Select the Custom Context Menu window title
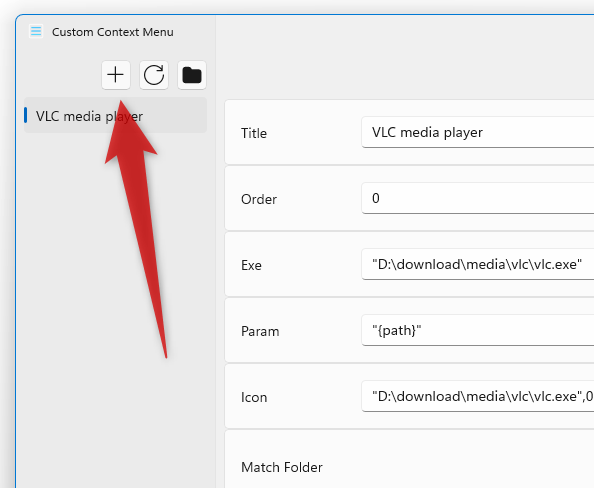594x488 pixels. click(113, 32)
